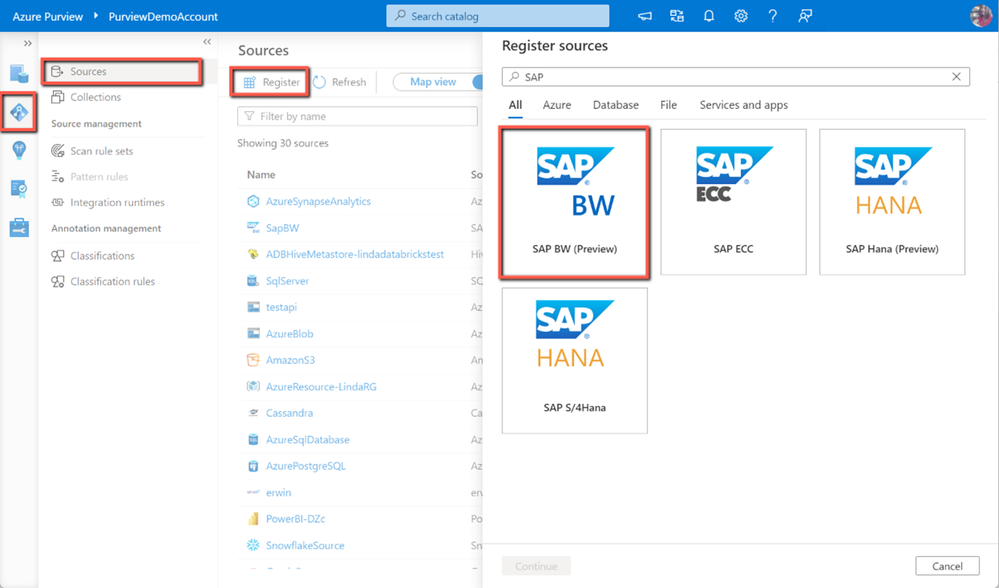Open the Insights lightbulb icon
Viewport: 999px width, 588px height.
[x=19, y=150]
